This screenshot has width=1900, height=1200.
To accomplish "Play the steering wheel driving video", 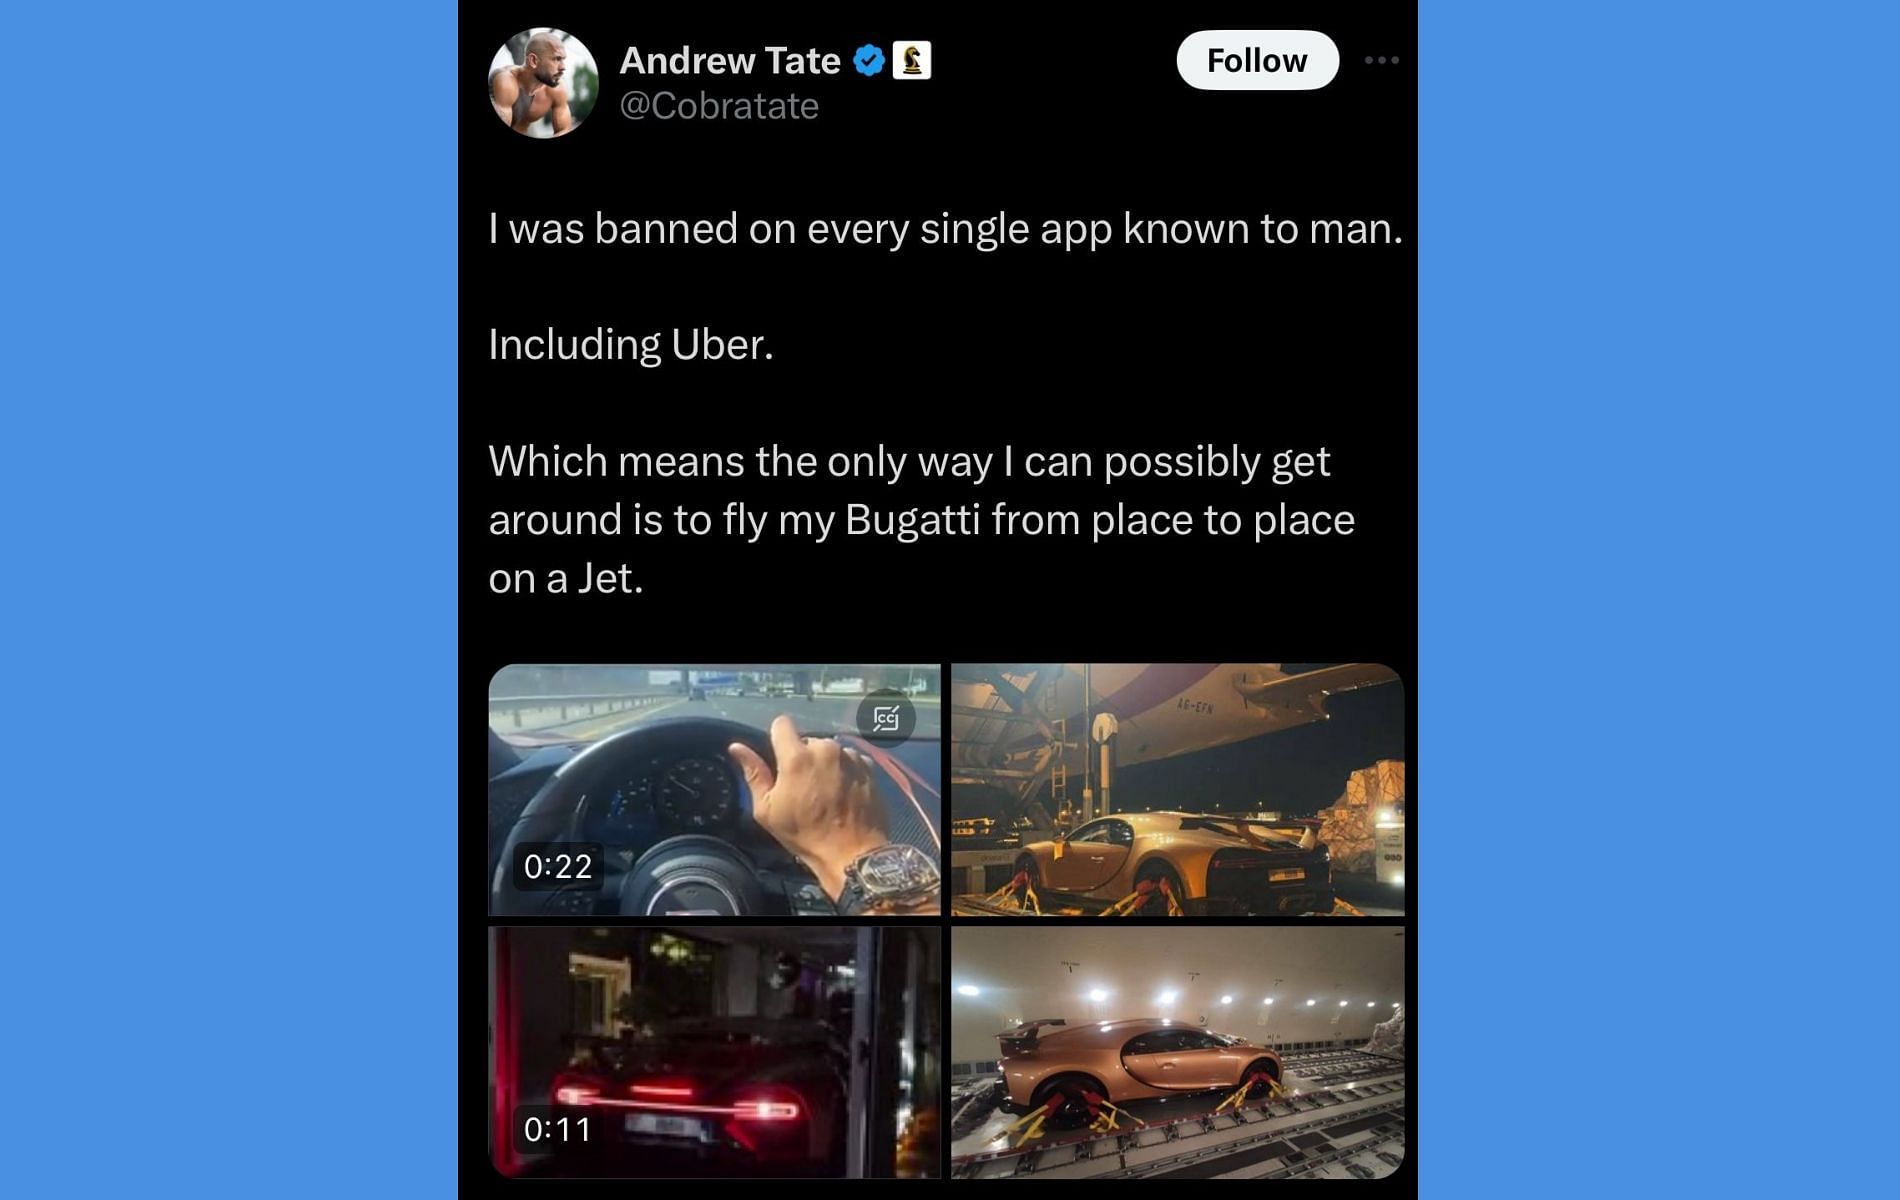I will pos(714,790).
